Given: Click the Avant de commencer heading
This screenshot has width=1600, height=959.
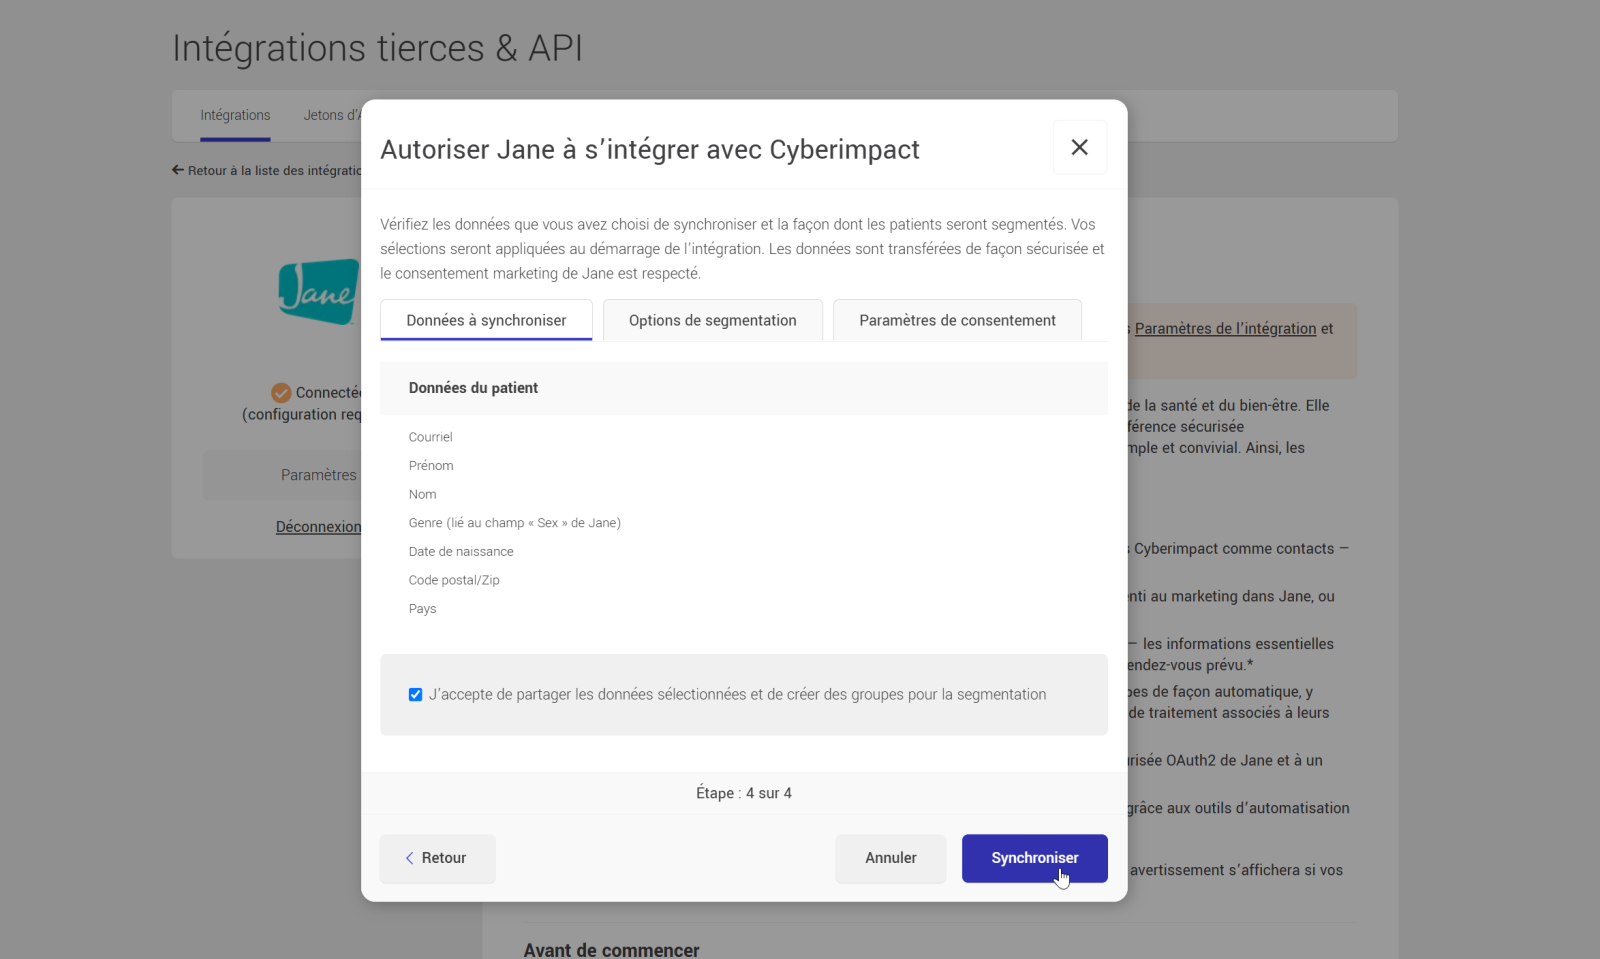Looking at the screenshot, I should coord(611,950).
